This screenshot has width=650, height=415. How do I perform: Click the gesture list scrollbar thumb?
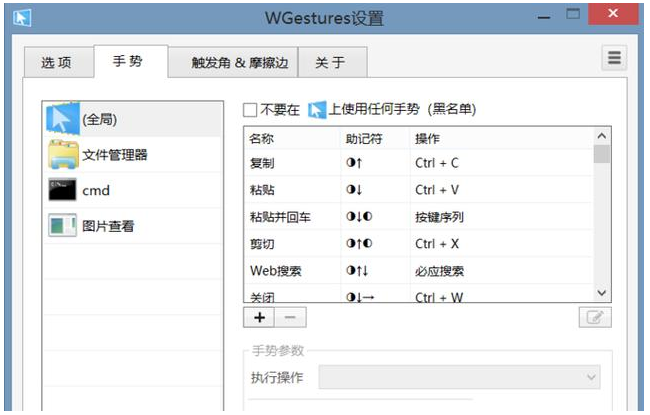[x=602, y=154]
